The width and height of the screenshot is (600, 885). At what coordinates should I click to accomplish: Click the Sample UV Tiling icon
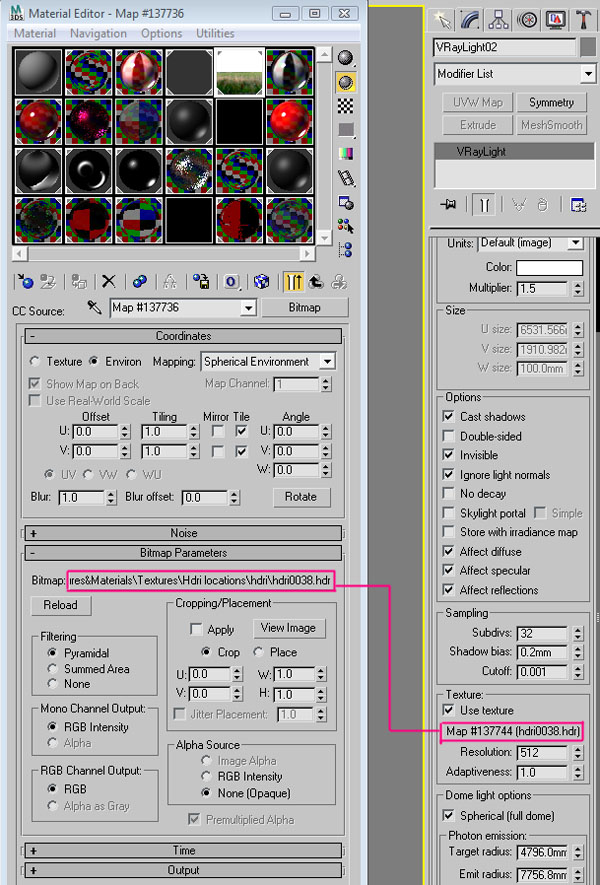[x=345, y=130]
